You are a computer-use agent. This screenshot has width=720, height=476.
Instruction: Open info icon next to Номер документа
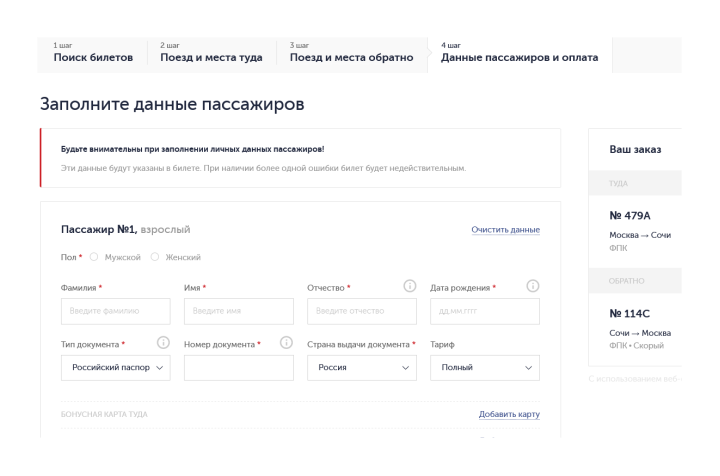286,342
